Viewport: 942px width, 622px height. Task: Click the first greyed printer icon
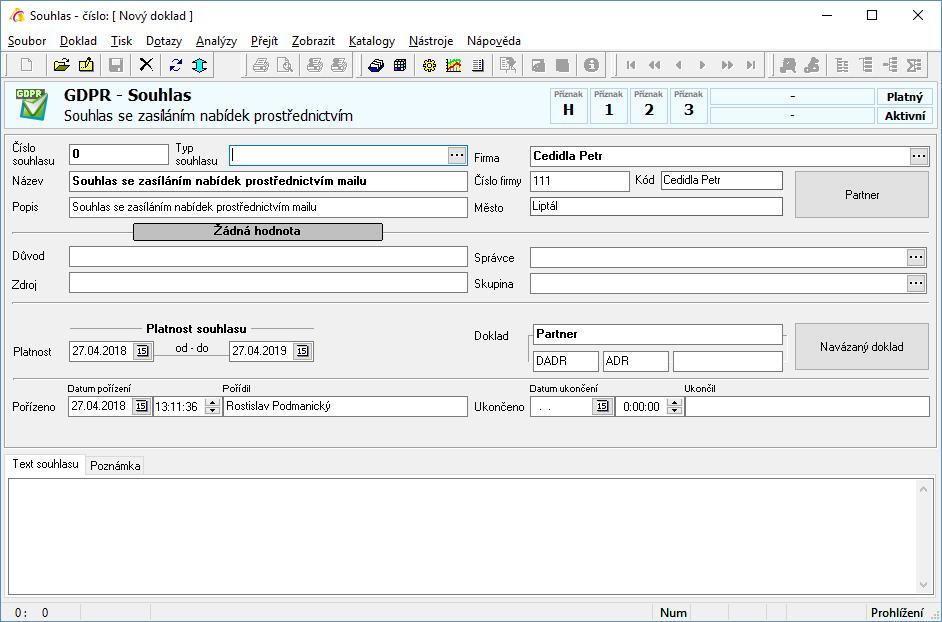(260, 65)
